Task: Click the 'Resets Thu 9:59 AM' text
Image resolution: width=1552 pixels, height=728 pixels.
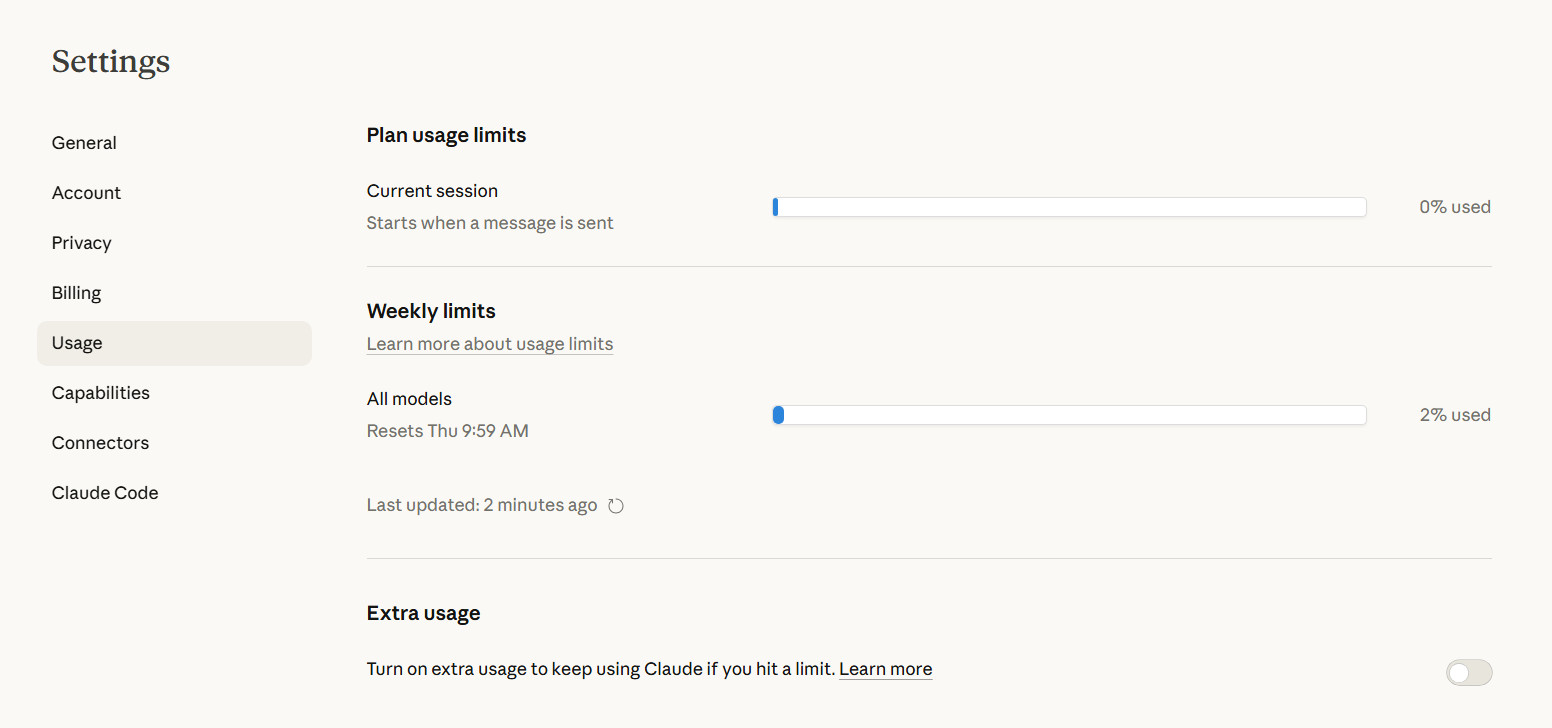Action: click(447, 431)
